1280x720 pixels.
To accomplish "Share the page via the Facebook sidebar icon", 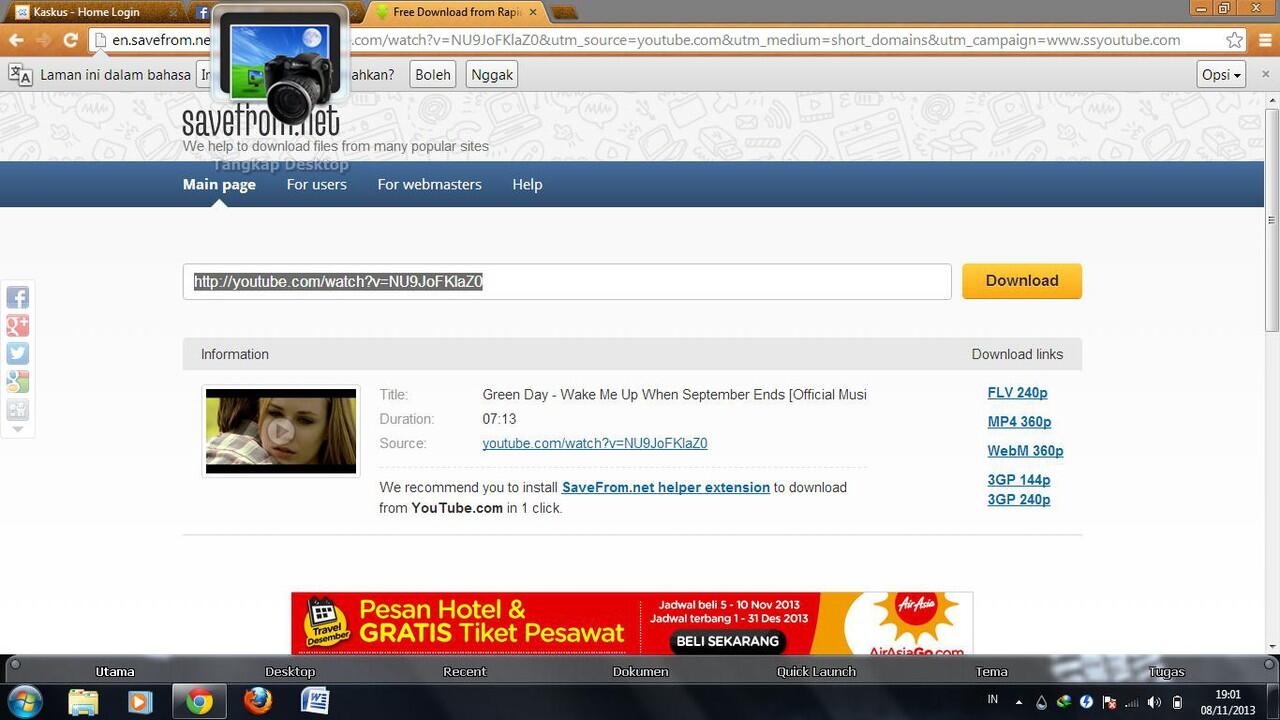I will (x=17, y=297).
